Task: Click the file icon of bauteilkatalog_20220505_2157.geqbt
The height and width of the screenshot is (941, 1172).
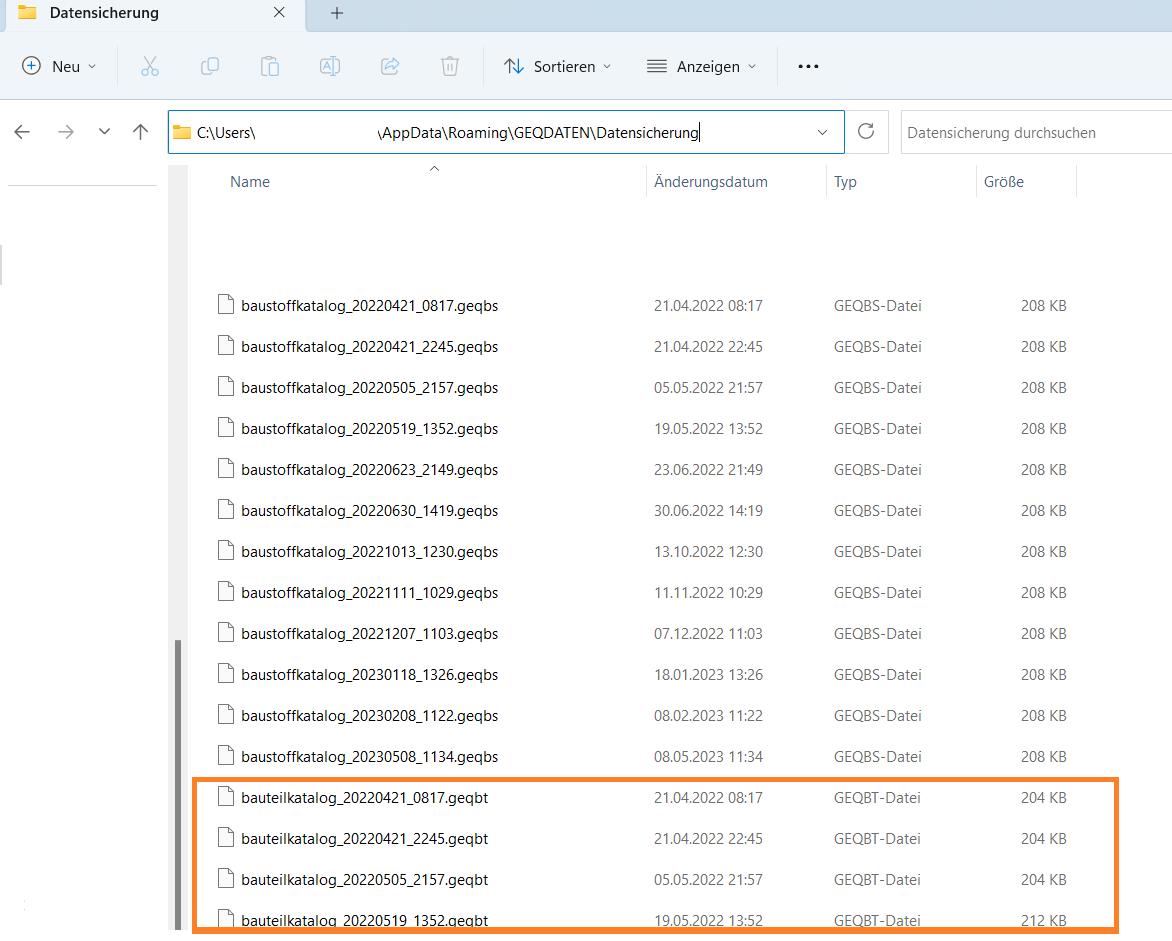Action: pos(226,879)
